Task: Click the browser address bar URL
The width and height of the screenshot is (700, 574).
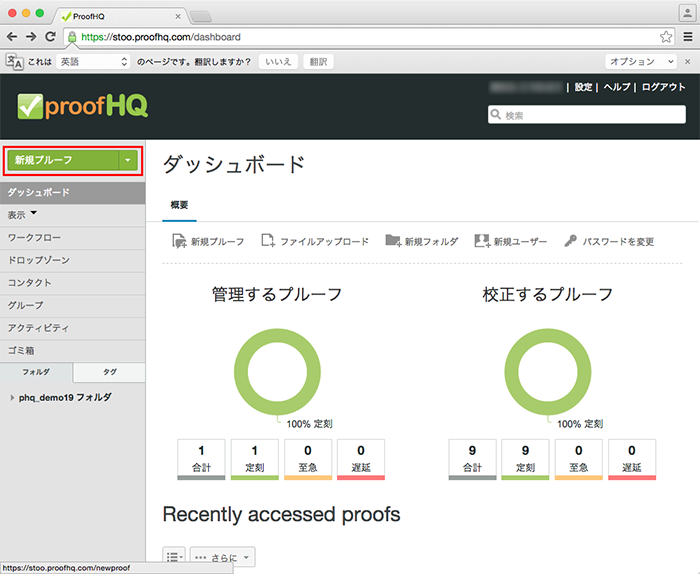Action: [x=161, y=37]
